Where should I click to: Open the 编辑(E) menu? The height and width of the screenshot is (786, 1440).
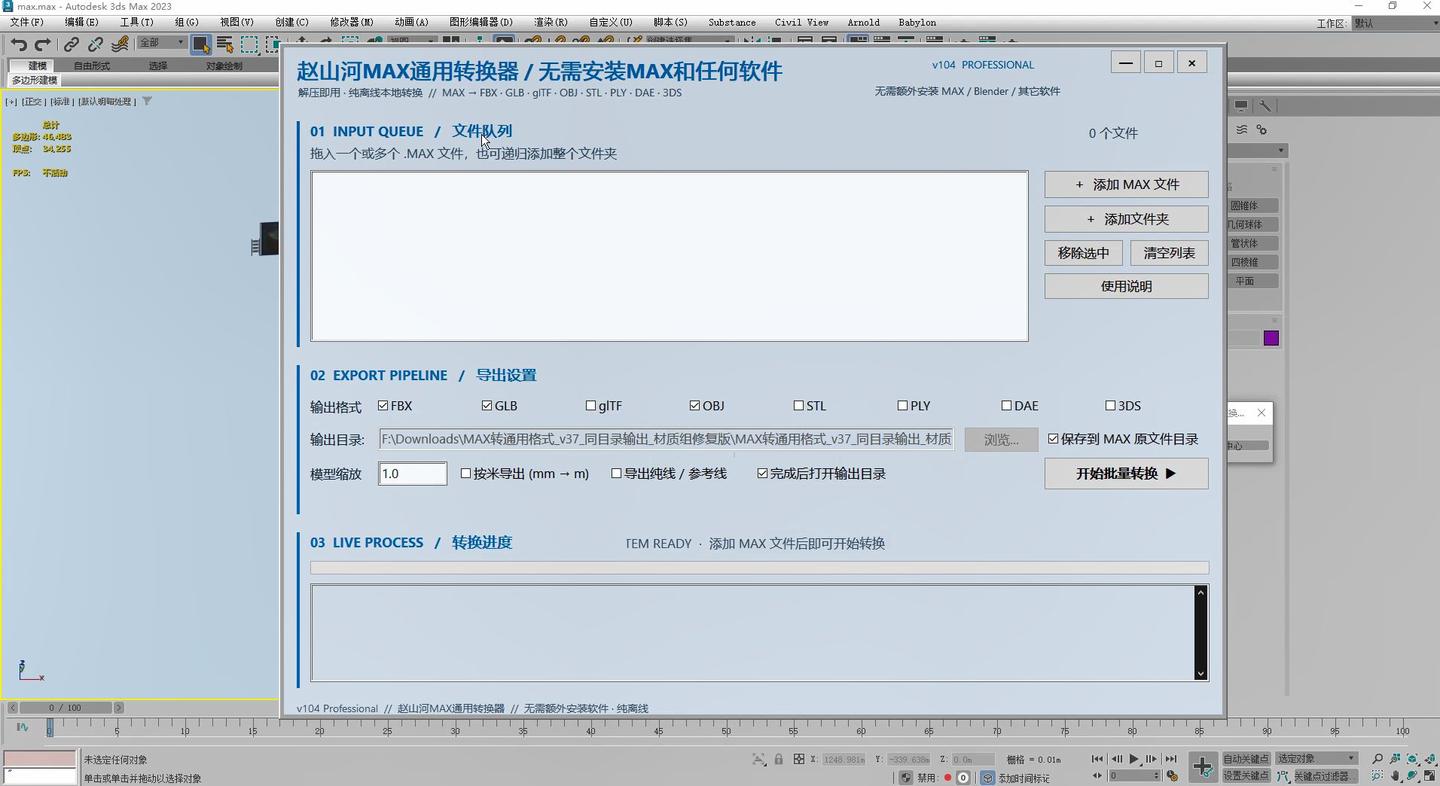[x=81, y=22]
